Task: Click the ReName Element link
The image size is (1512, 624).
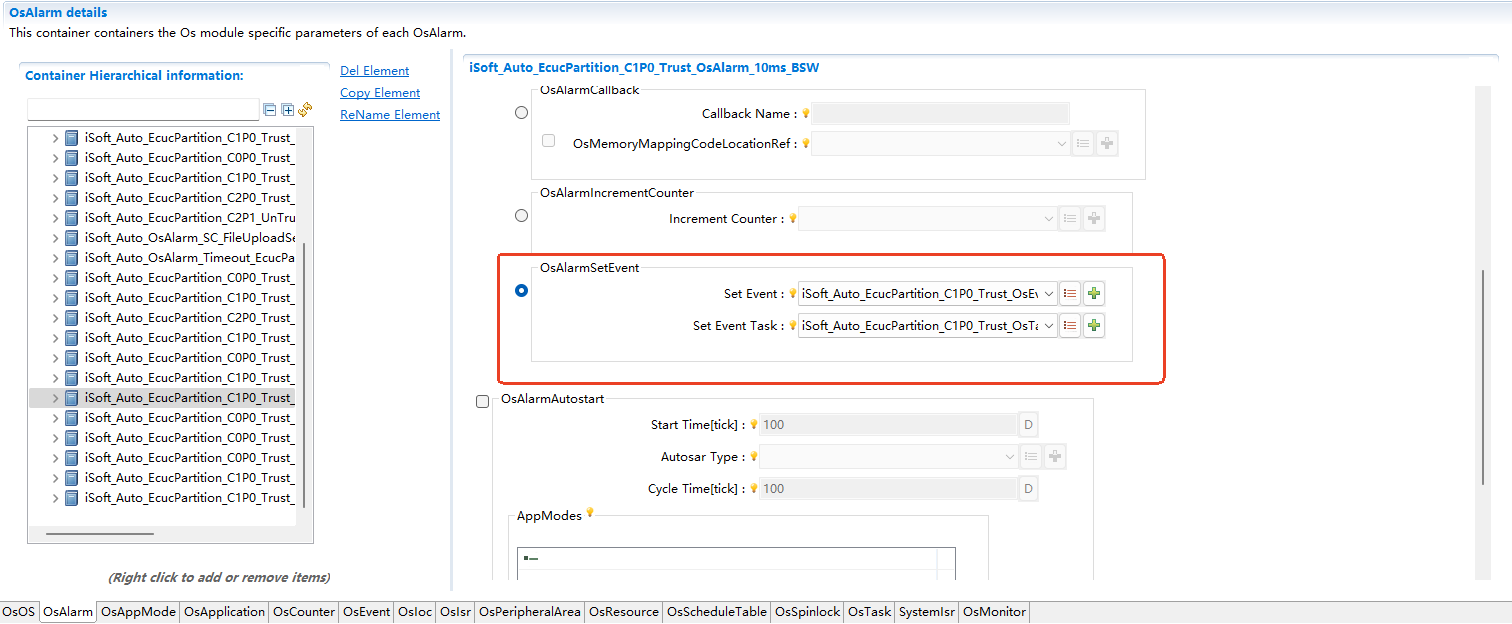Action: point(390,115)
